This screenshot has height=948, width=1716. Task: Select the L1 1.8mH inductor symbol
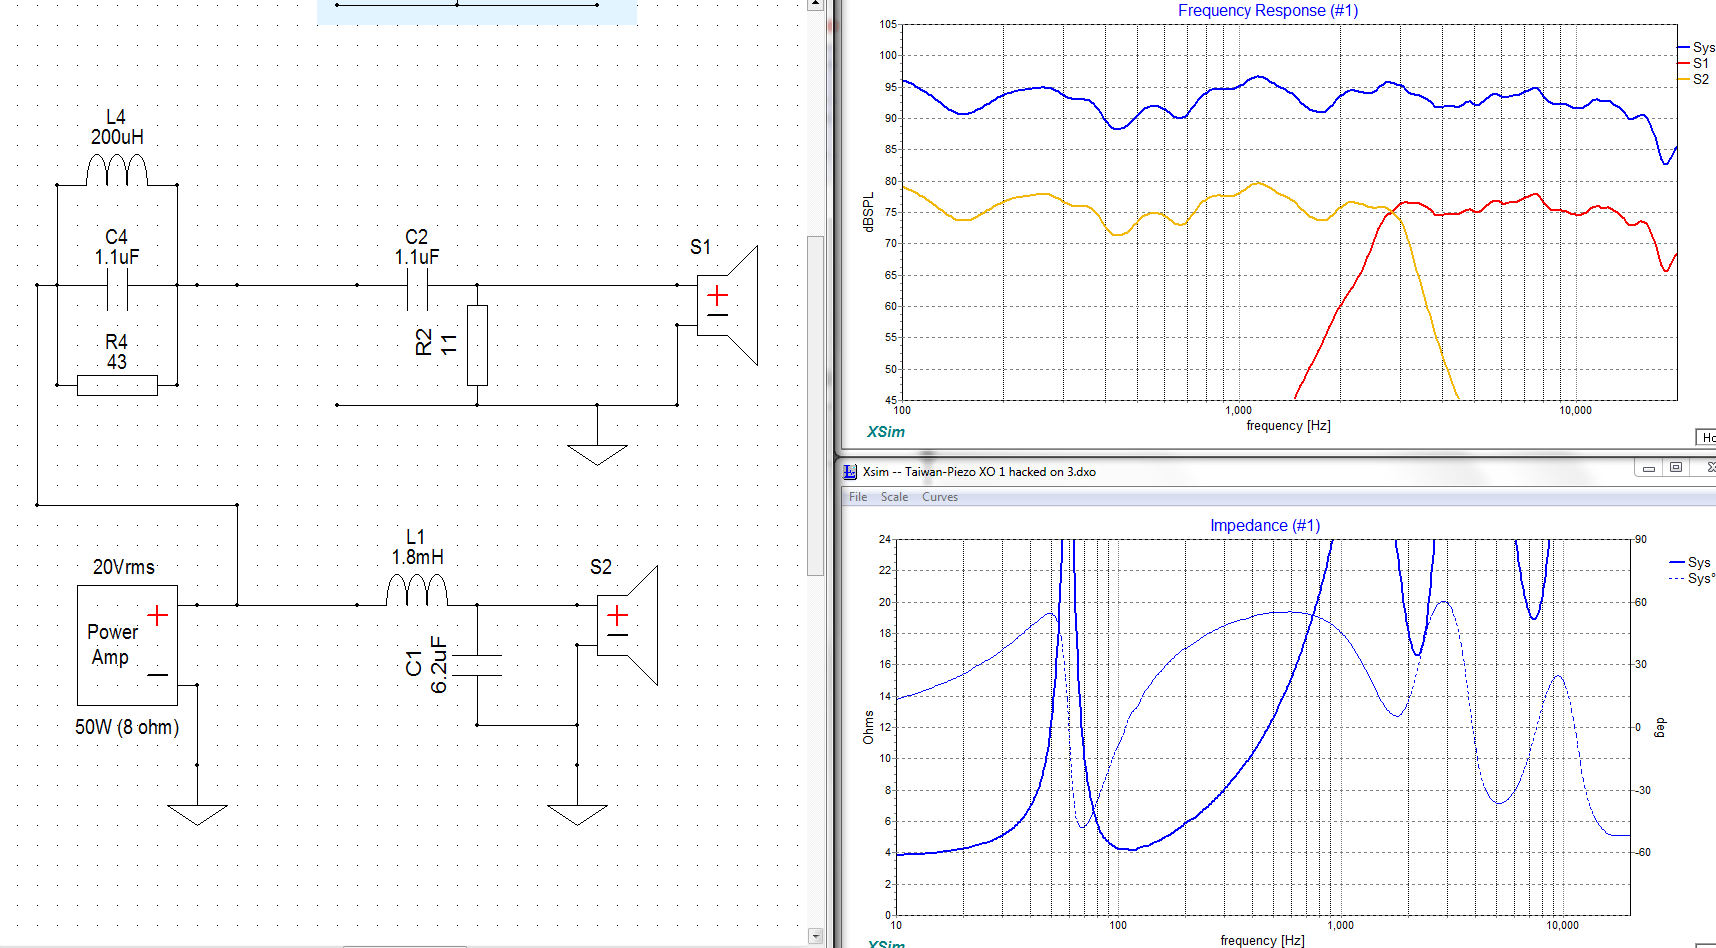(417, 590)
